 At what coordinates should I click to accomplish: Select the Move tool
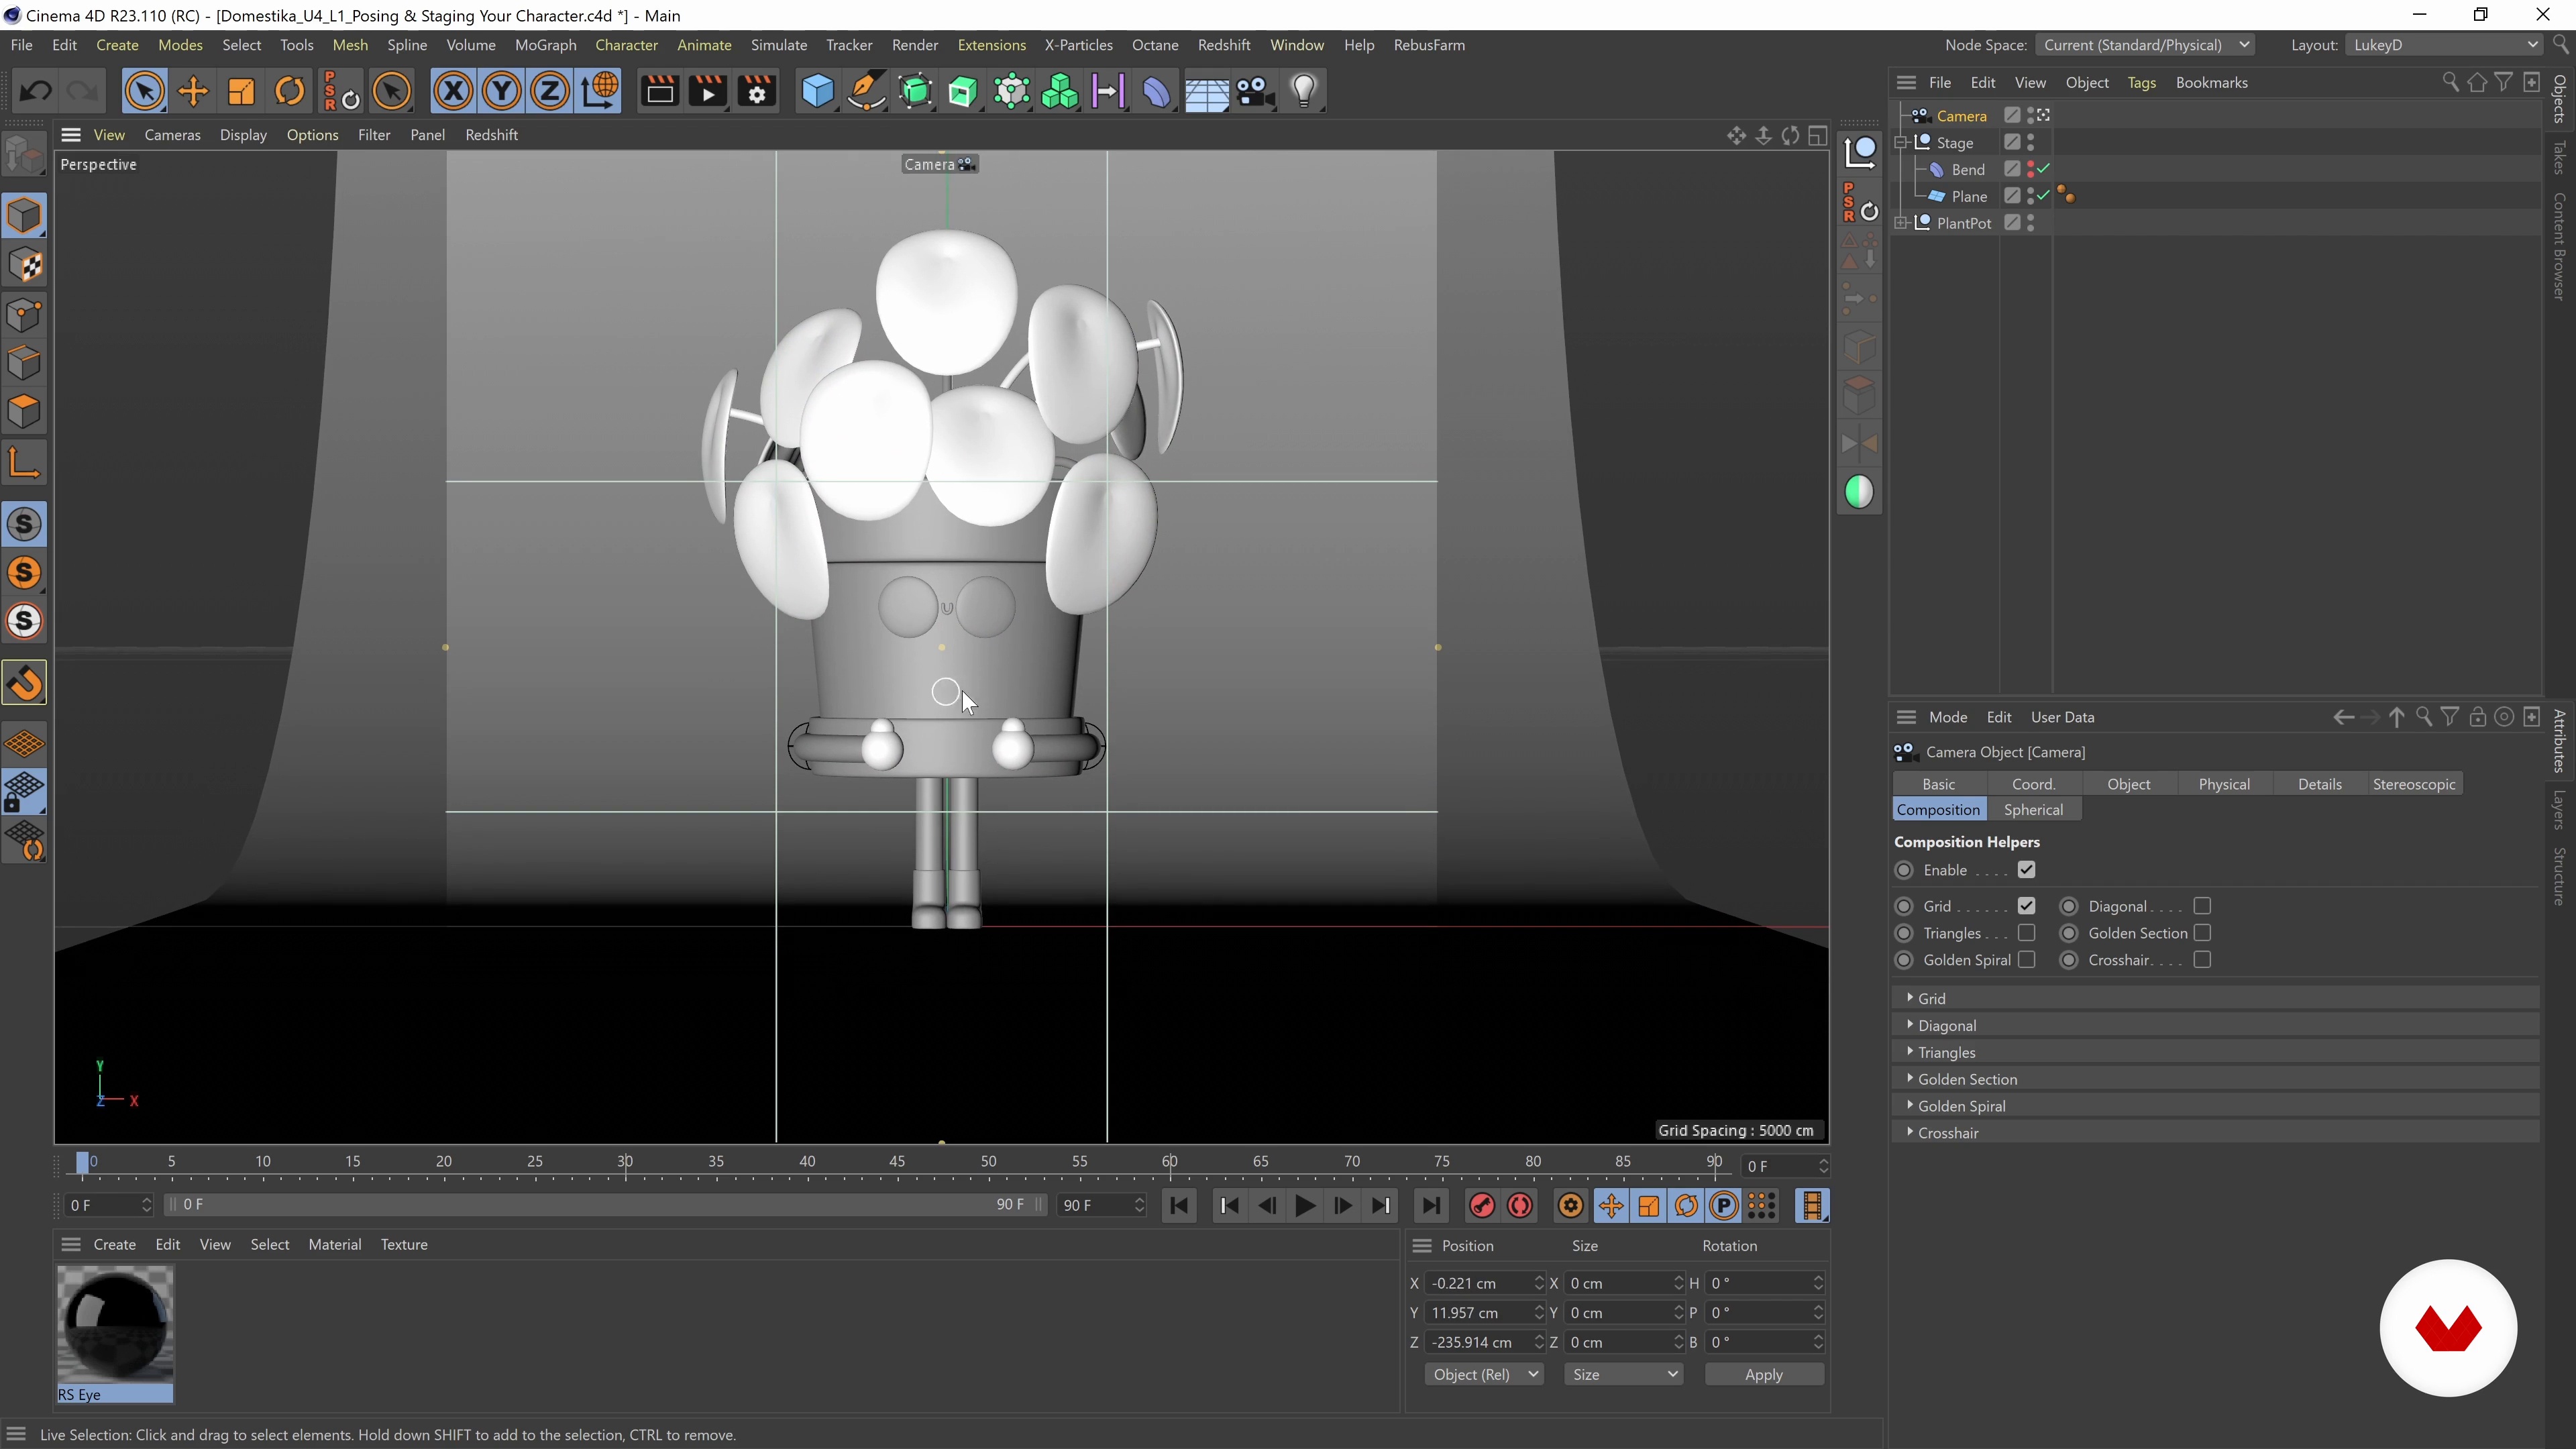[x=193, y=92]
